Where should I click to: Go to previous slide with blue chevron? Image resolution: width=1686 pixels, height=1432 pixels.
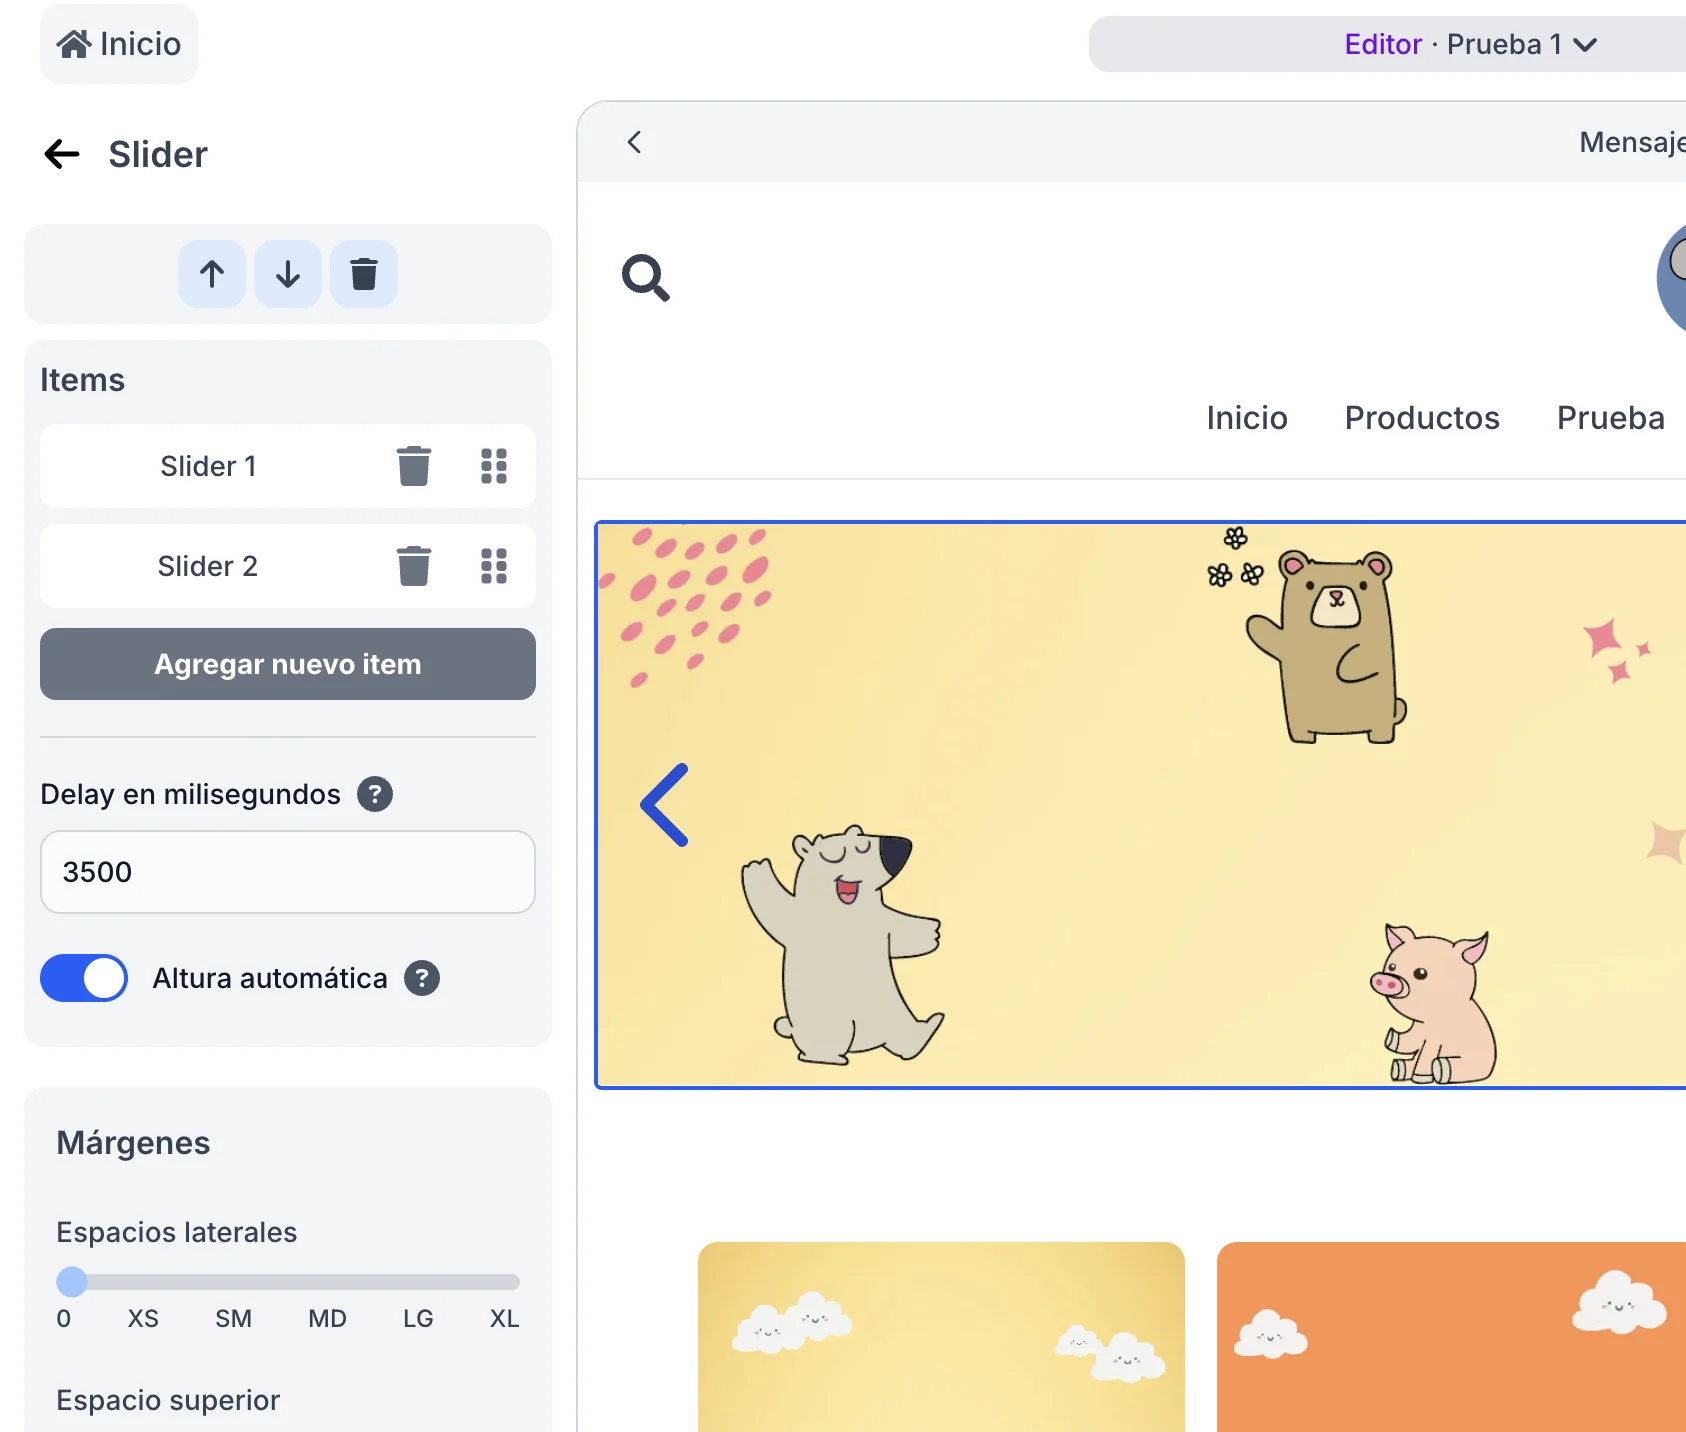pyautogui.click(x=665, y=805)
